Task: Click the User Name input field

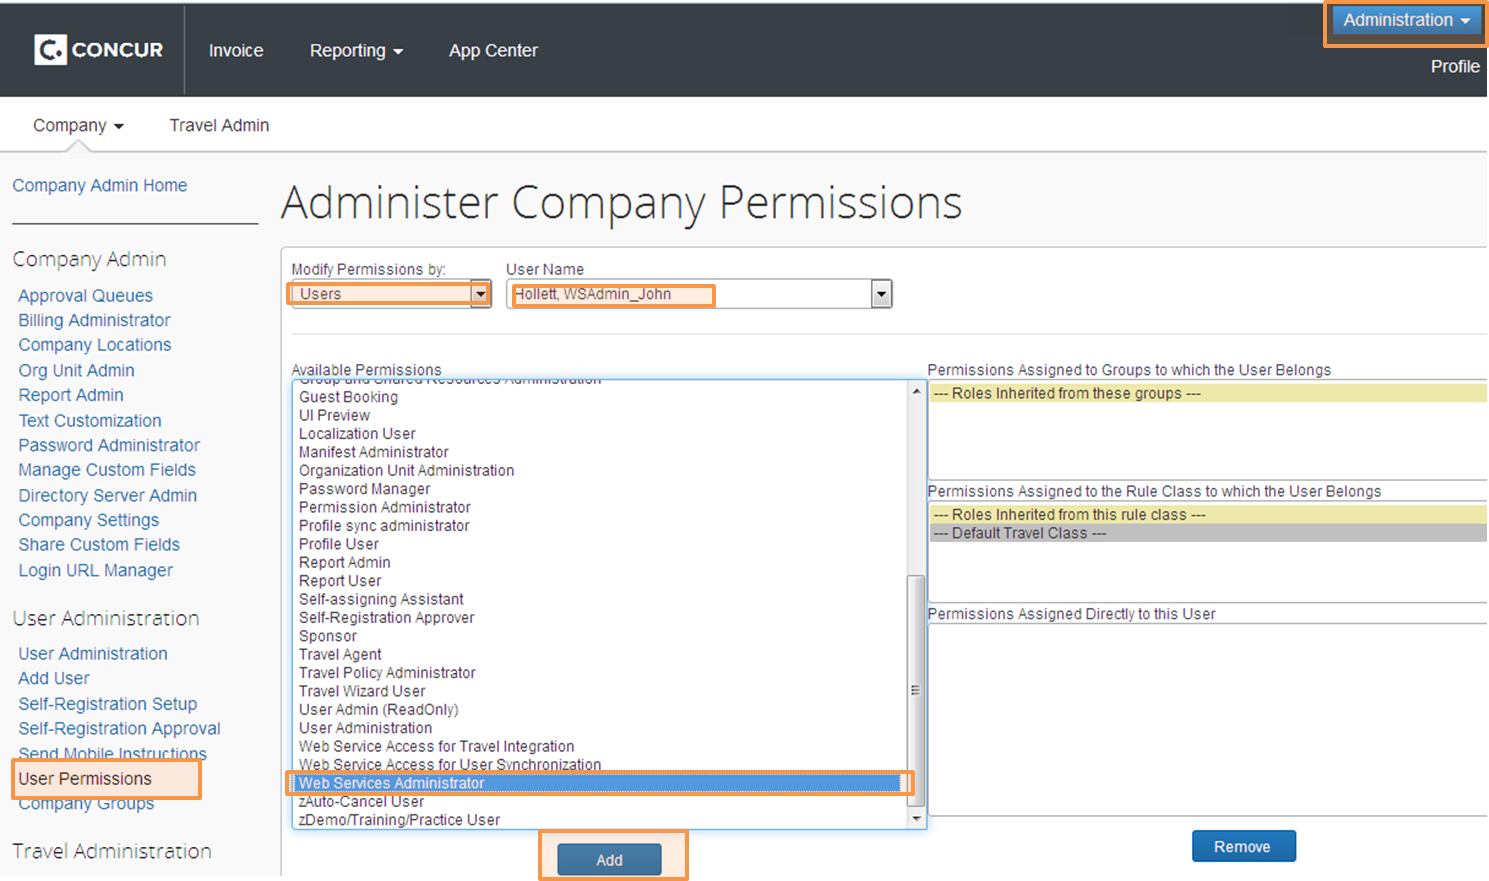Action: tap(690, 294)
